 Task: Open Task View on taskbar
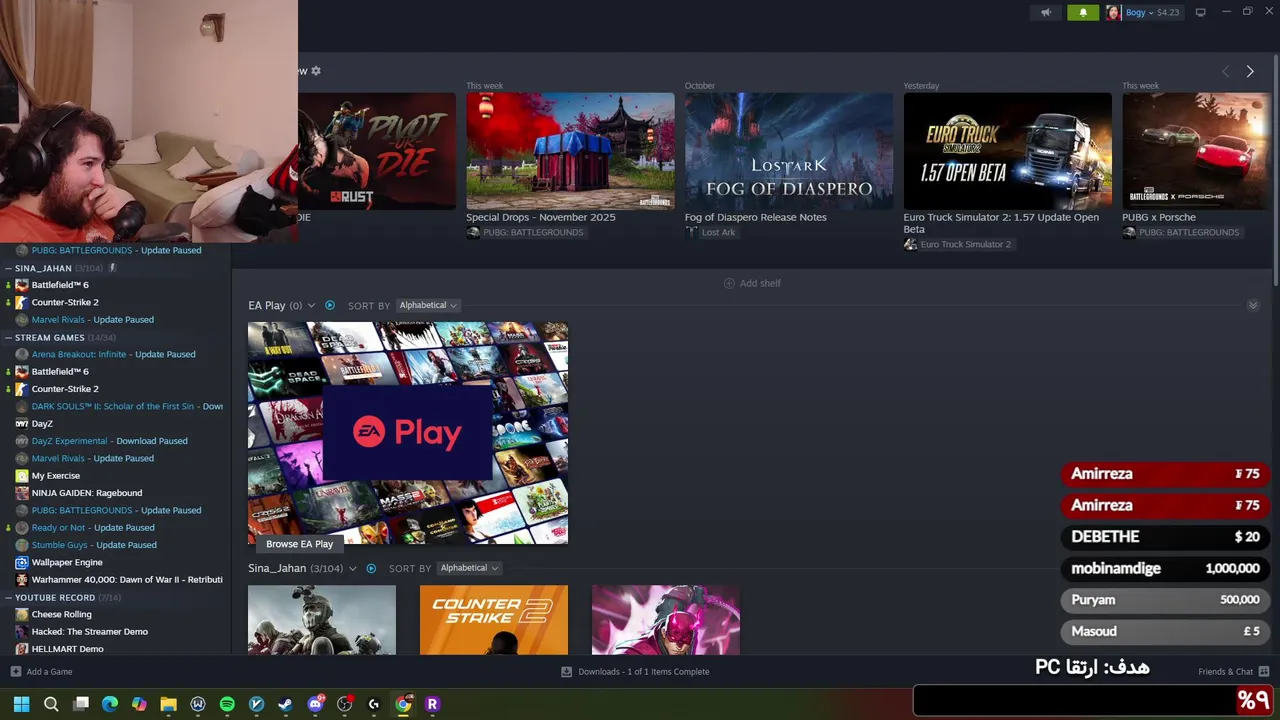click(x=81, y=704)
